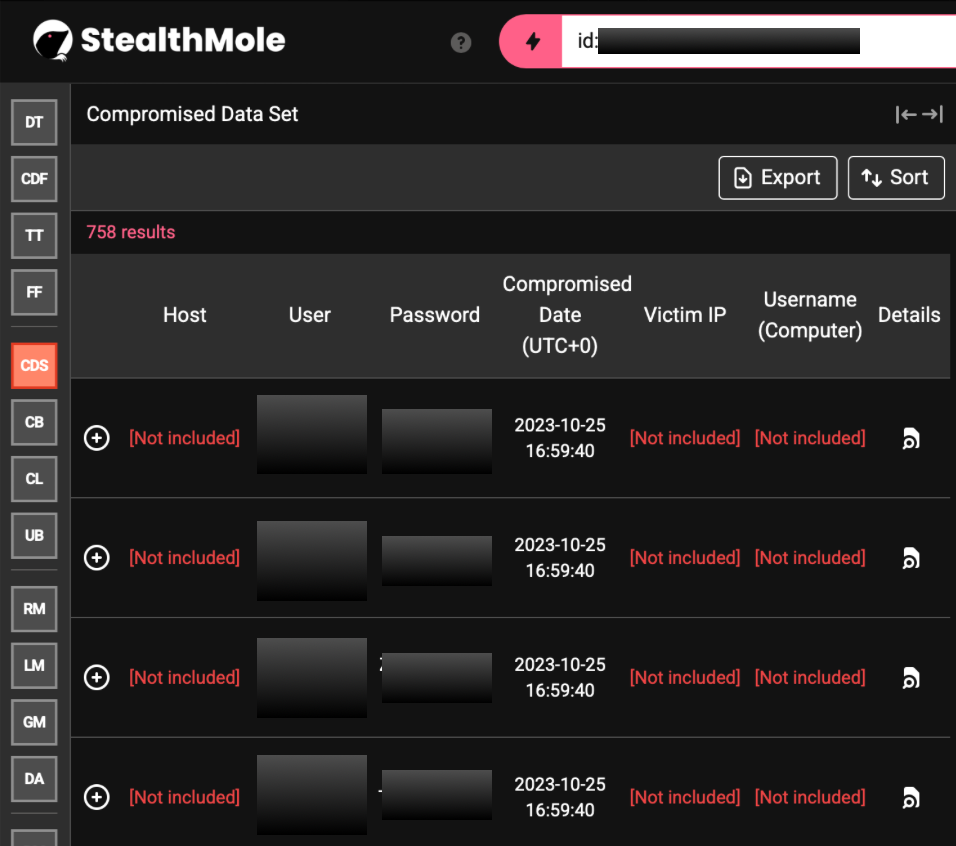Click the StealthMole logo

click(x=159, y=40)
